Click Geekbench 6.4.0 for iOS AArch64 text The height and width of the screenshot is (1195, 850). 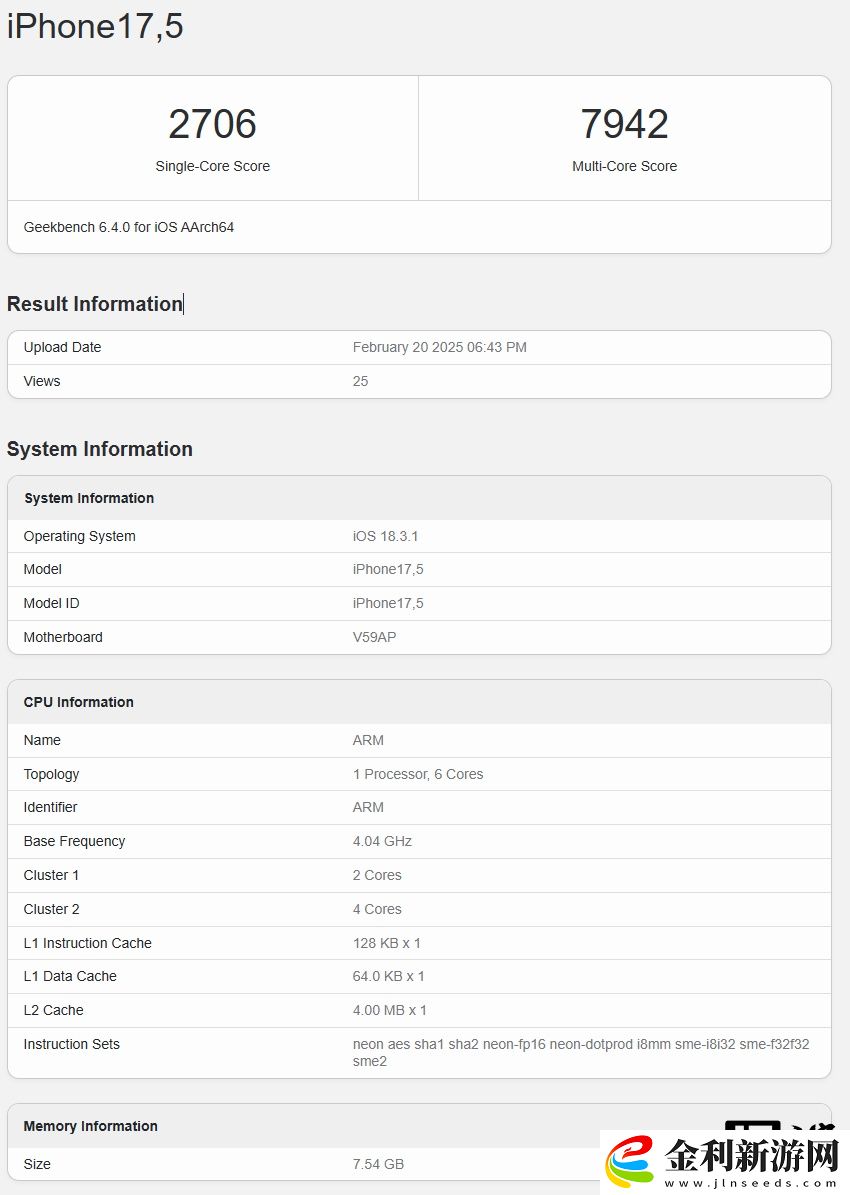(x=129, y=227)
